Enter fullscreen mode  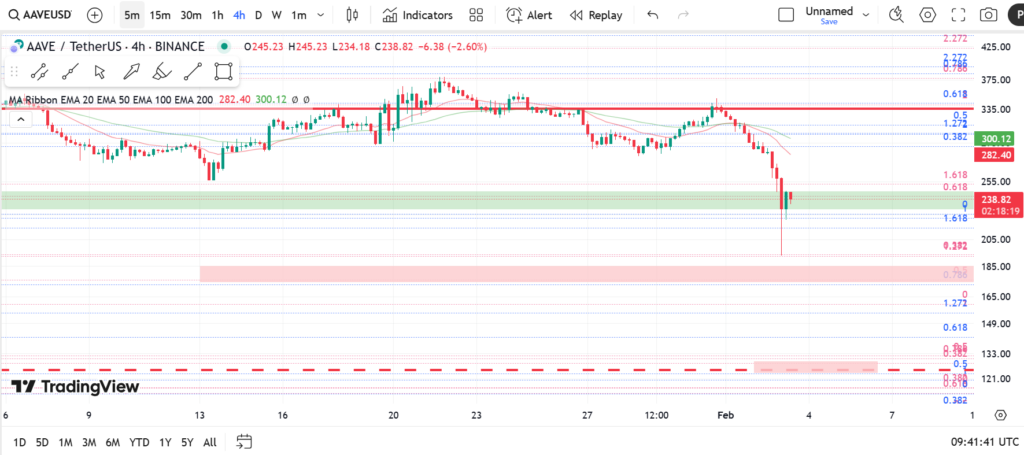point(958,15)
